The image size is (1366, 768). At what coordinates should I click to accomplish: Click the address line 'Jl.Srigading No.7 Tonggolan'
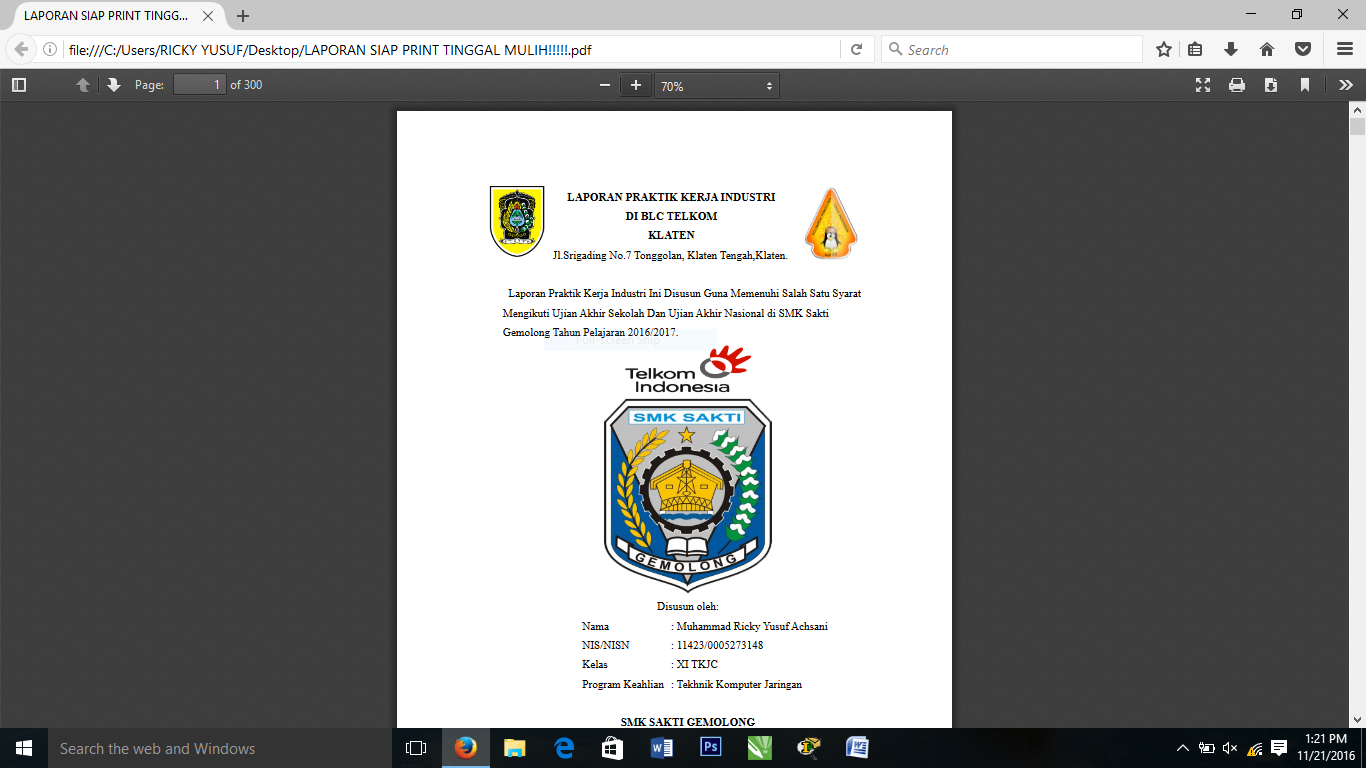pyautogui.click(x=670, y=255)
